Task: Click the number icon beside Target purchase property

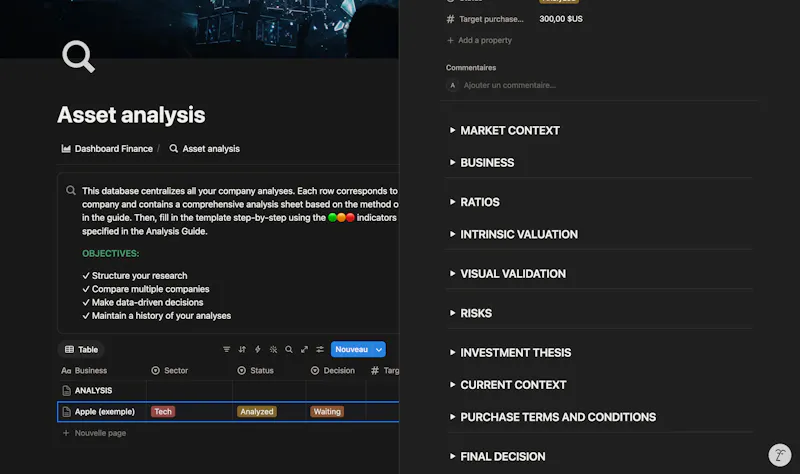Action: click(451, 19)
